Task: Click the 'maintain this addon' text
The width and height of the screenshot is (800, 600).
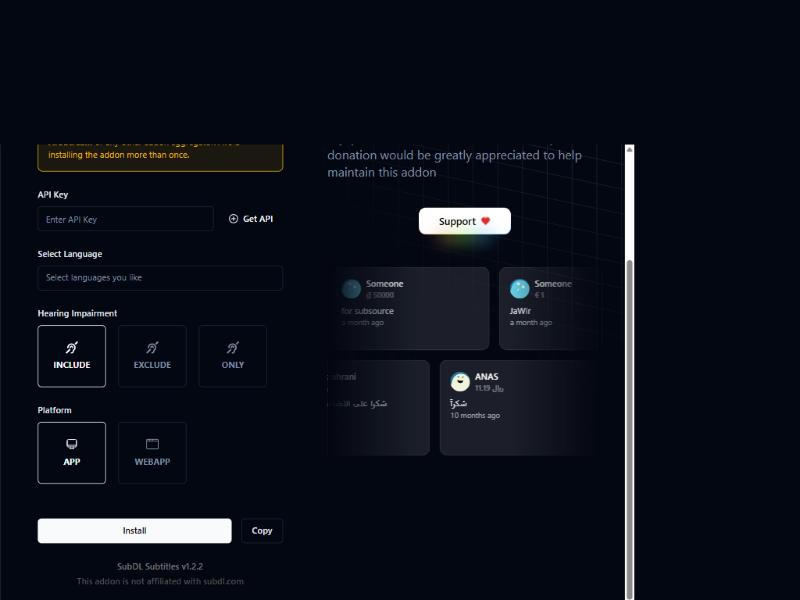Action: point(382,172)
